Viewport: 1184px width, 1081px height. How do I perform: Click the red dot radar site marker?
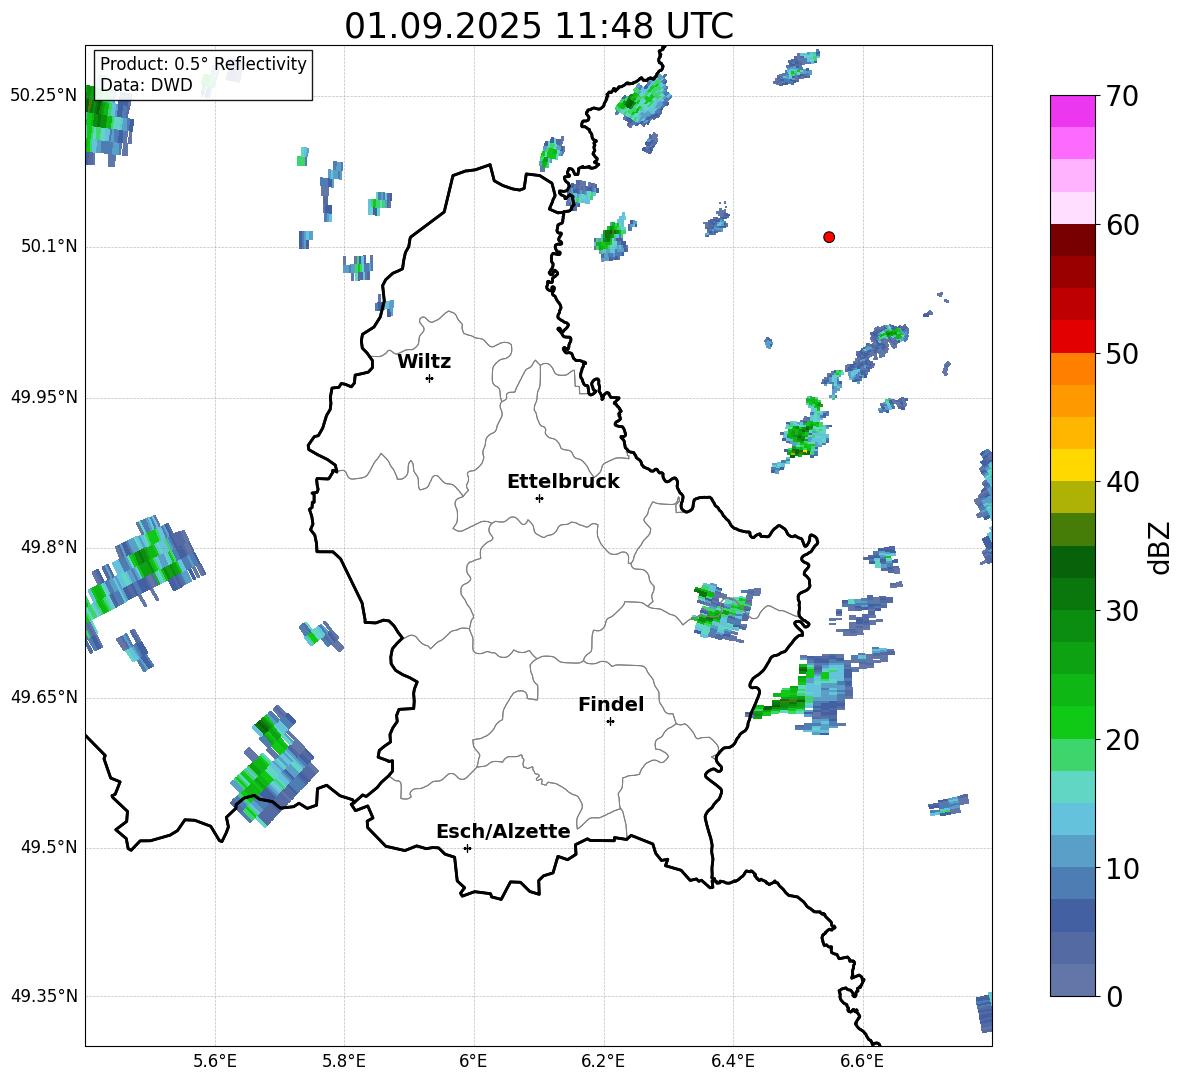point(829,237)
